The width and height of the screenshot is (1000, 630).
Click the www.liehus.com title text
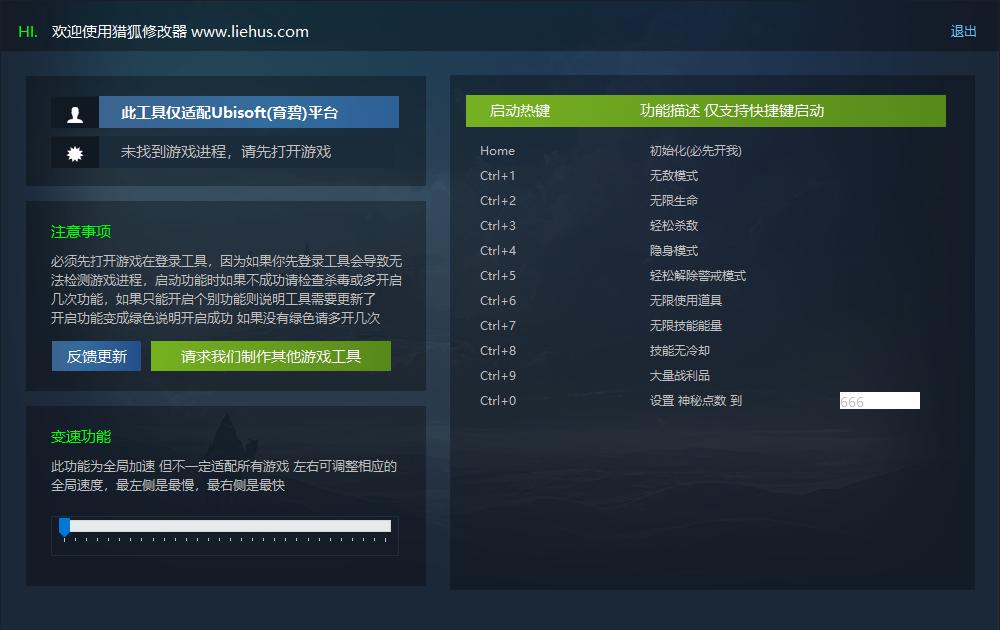[x=250, y=31]
